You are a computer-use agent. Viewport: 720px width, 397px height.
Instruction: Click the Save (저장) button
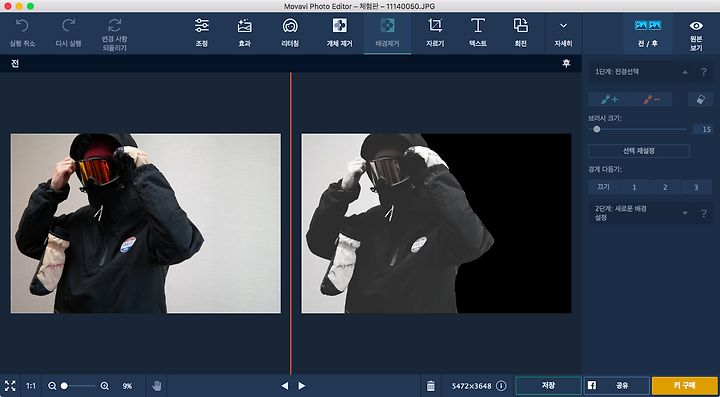point(548,386)
